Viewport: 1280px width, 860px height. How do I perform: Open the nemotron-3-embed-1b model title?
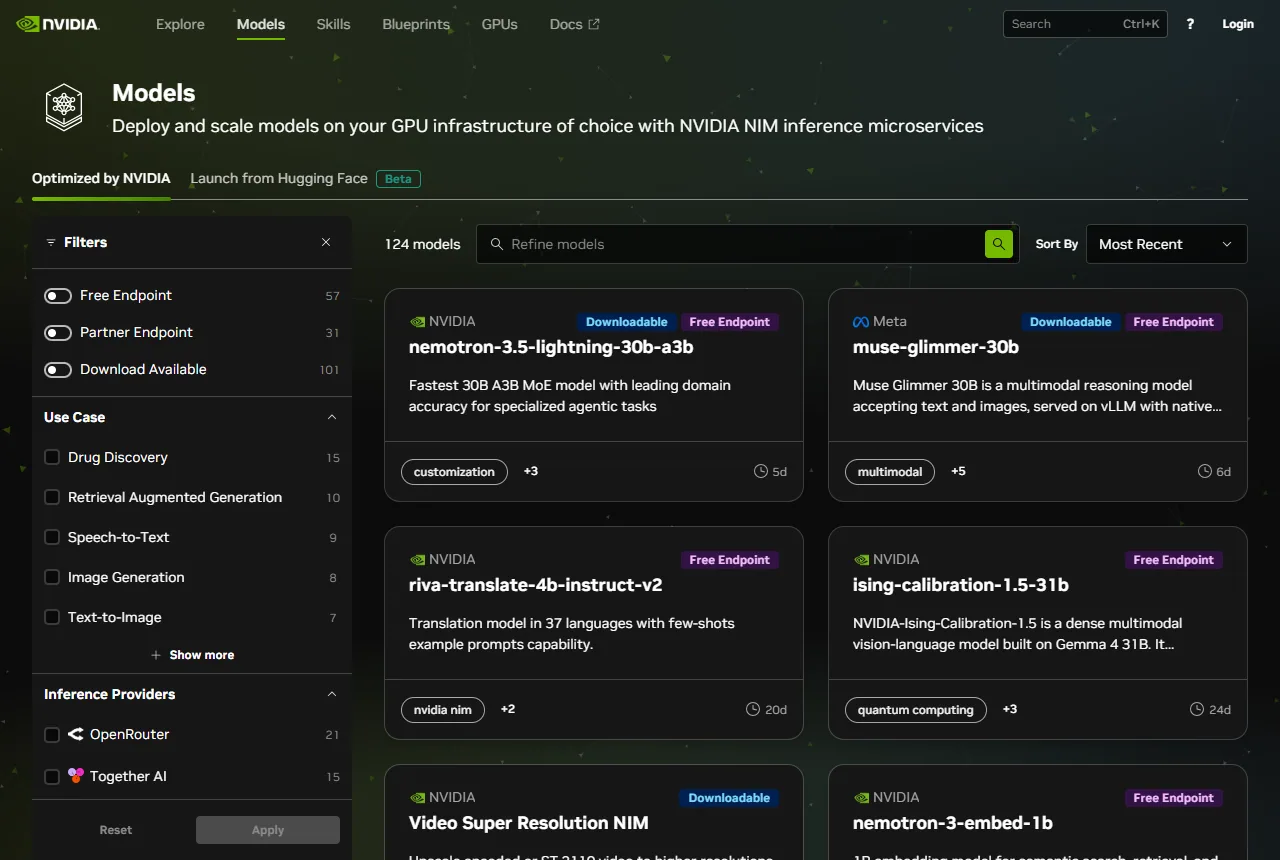pyautogui.click(x=953, y=823)
